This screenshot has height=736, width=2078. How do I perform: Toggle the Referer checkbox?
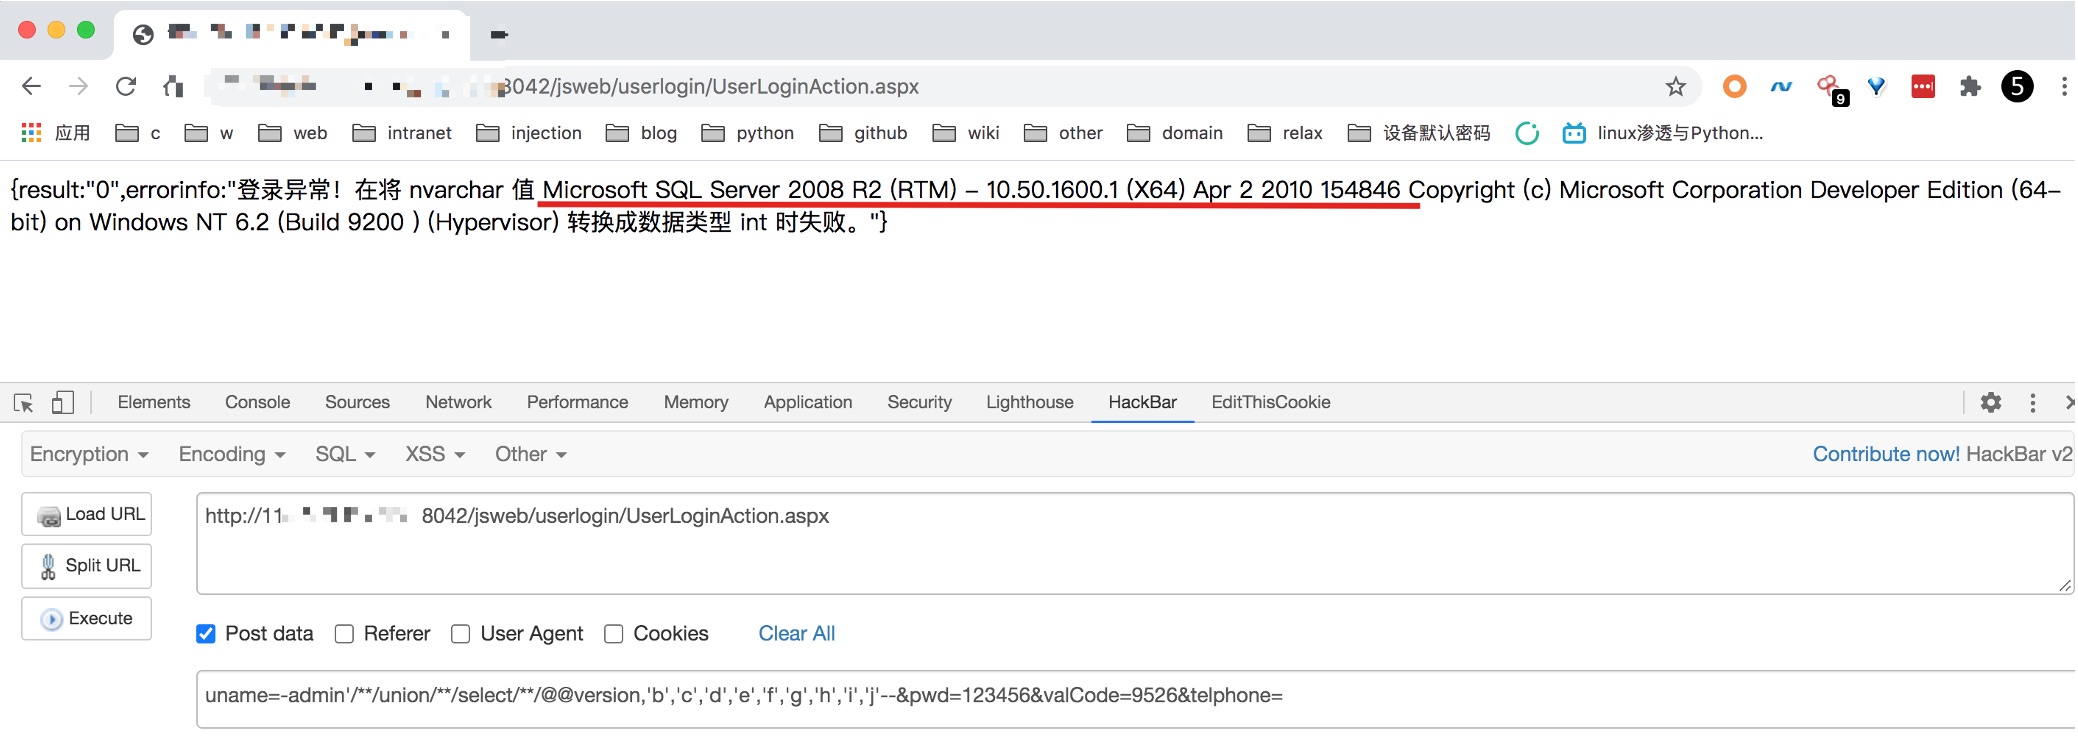(344, 634)
